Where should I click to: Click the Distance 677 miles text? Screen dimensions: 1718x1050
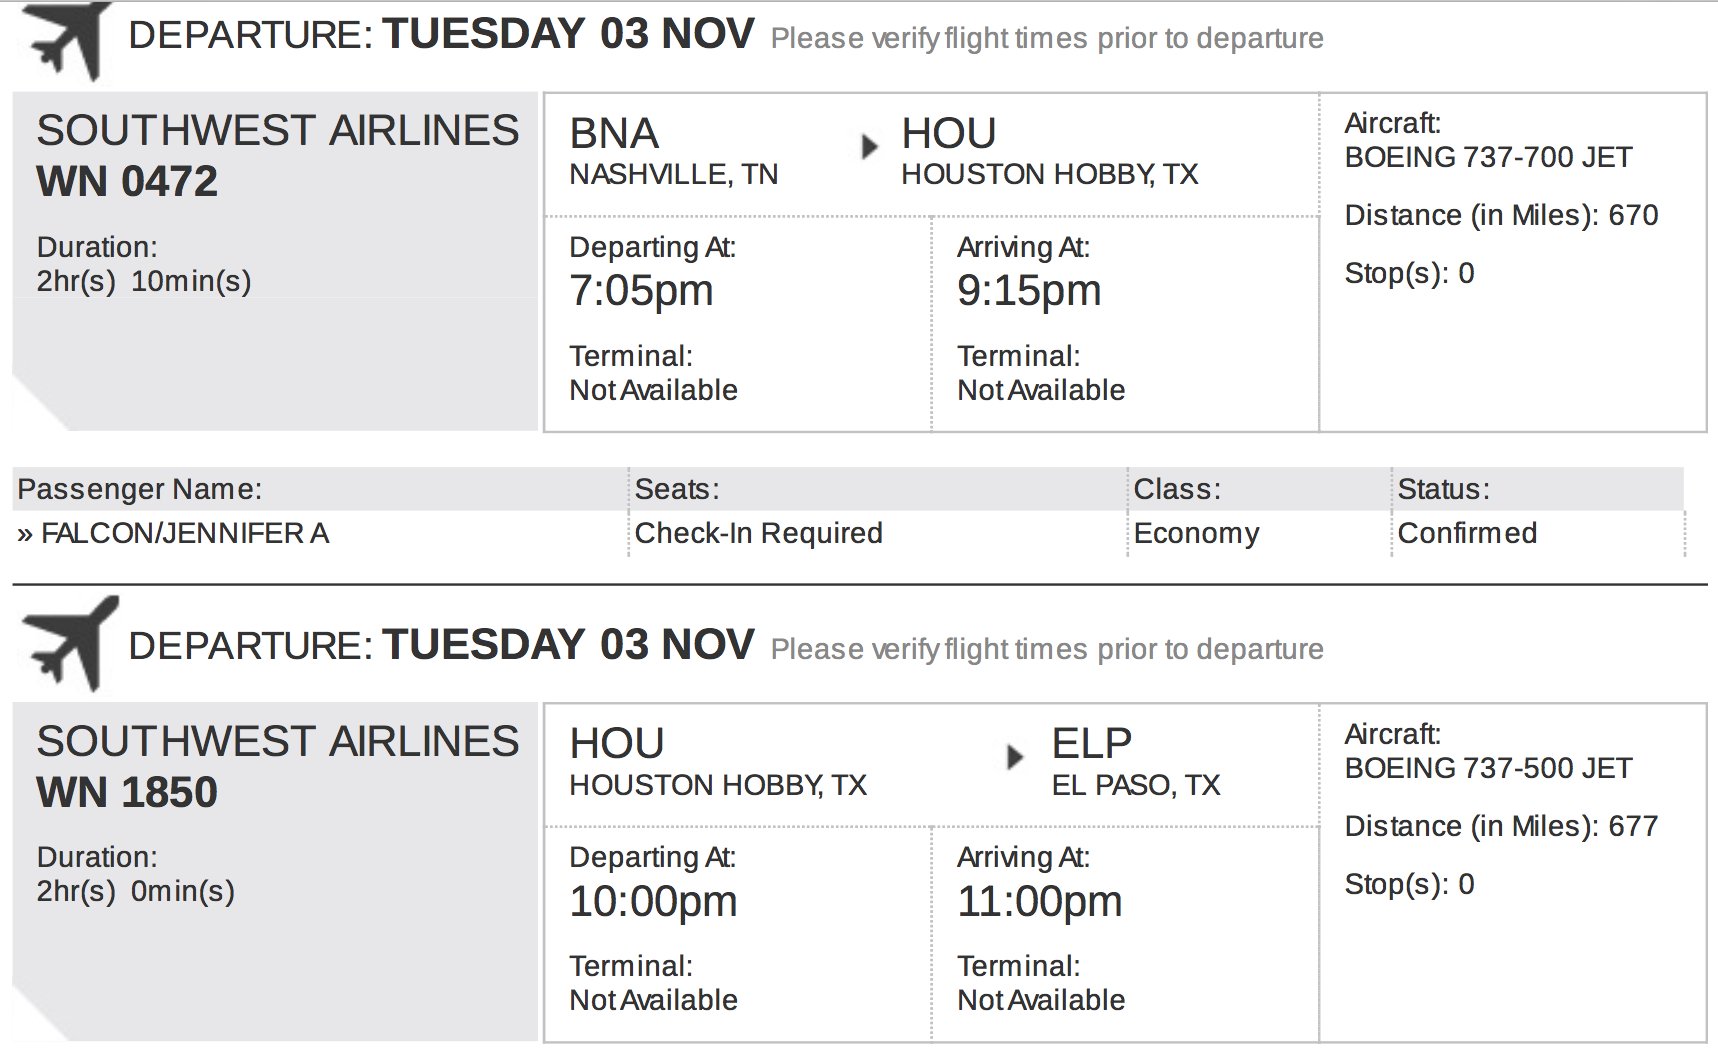(x=1501, y=827)
